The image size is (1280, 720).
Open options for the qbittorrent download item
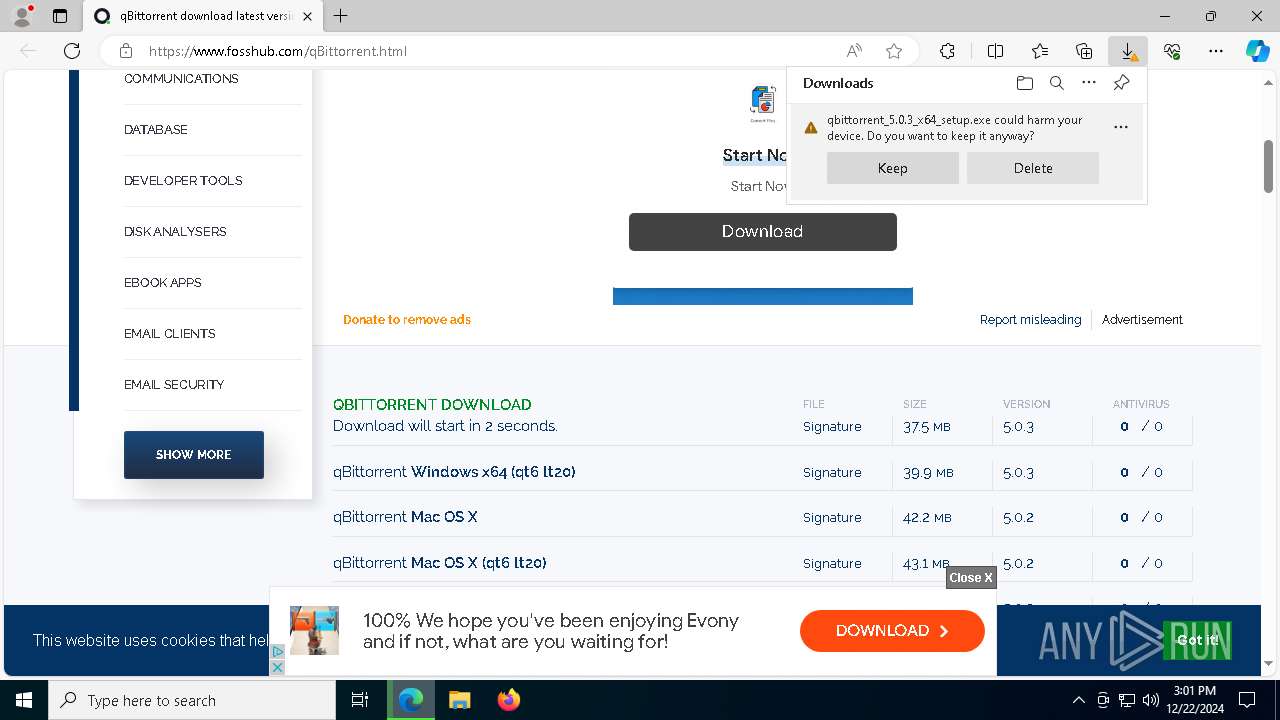coord(1121,127)
